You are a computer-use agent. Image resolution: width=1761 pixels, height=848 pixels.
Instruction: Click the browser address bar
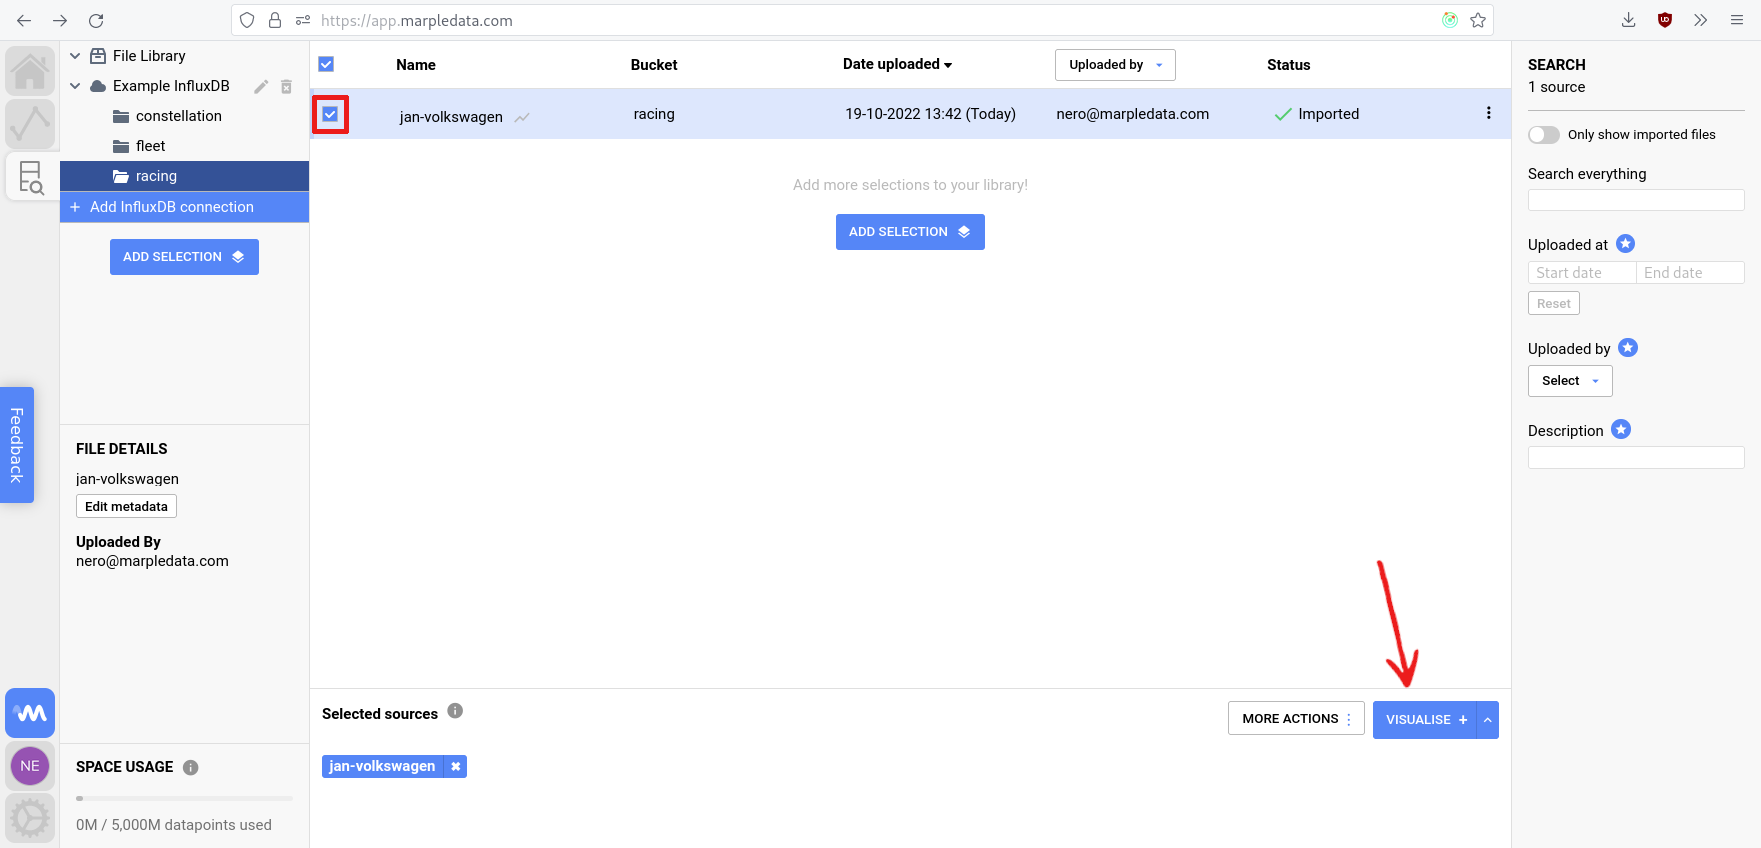[x=862, y=20]
